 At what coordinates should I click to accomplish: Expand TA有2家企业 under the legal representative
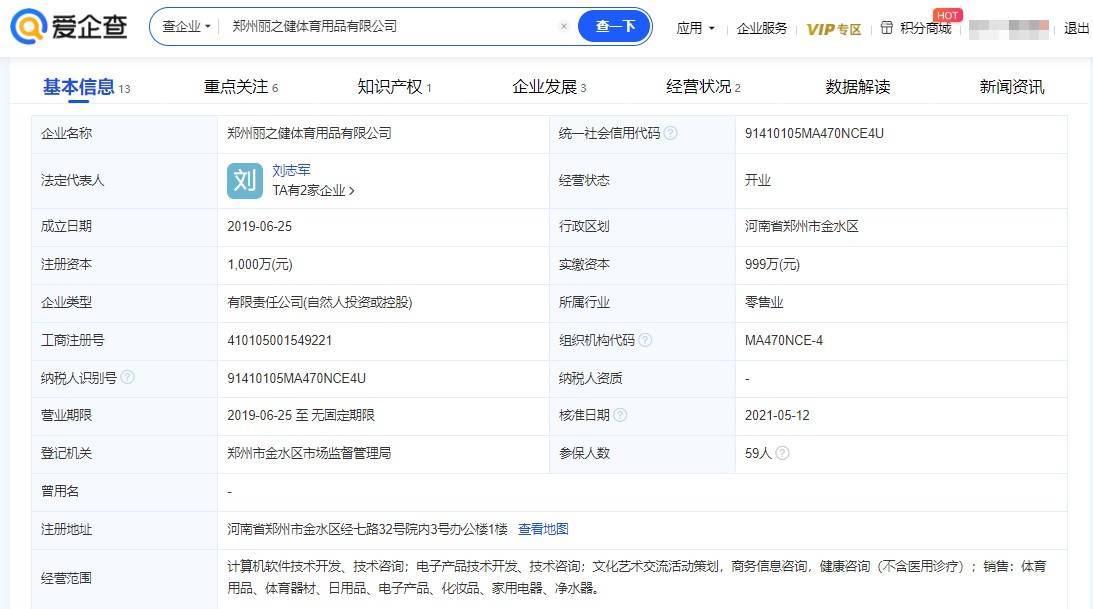[x=313, y=190]
